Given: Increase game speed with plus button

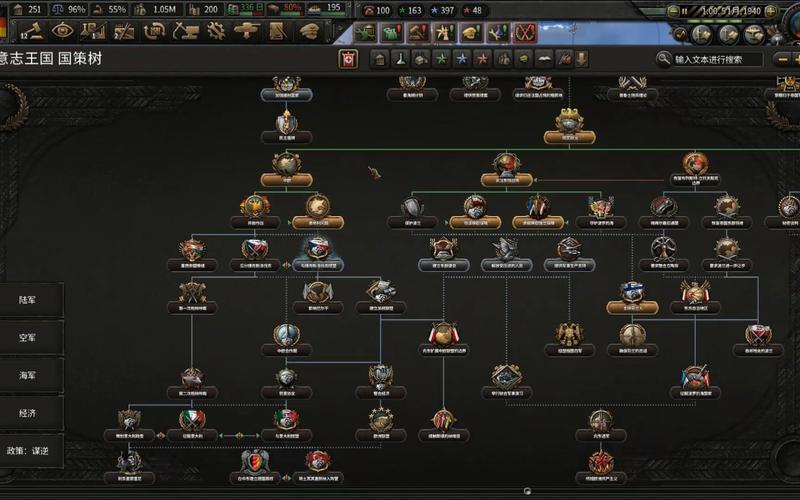Looking at the screenshot, I should (771, 11).
